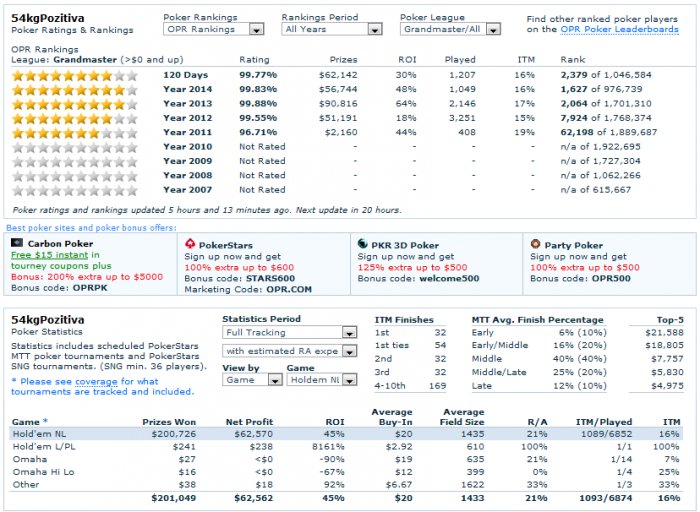Open the Poker Rankings OPR Rankings dropdown
Image resolution: width=700 pixels, height=512 pixels.
pos(213,29)
